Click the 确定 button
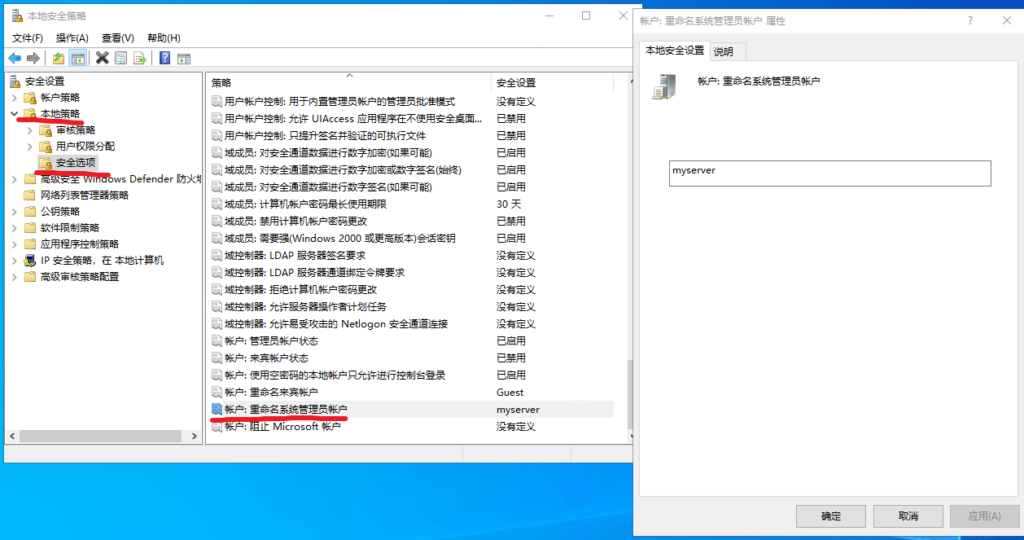The width and height of the screenshot is (1024, 540). pyautogui.click(x=830, y=516)
